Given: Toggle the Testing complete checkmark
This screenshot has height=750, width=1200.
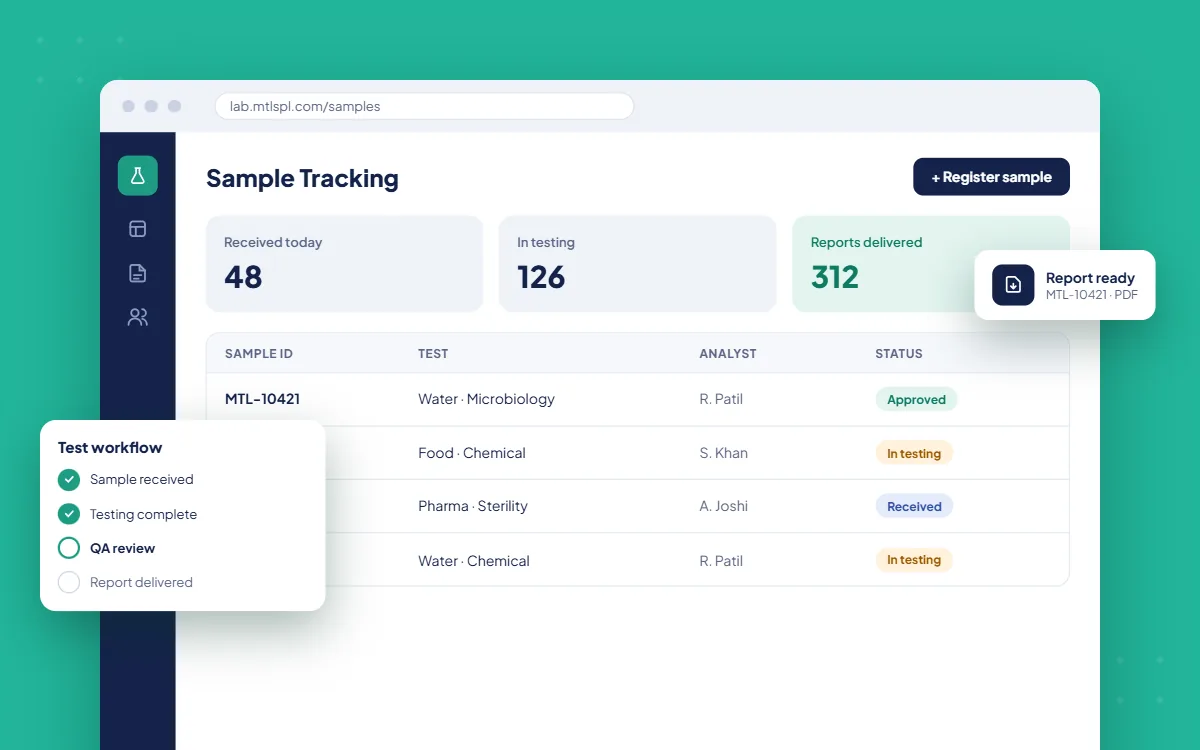Looking at the screenshot, I should 69,514.
